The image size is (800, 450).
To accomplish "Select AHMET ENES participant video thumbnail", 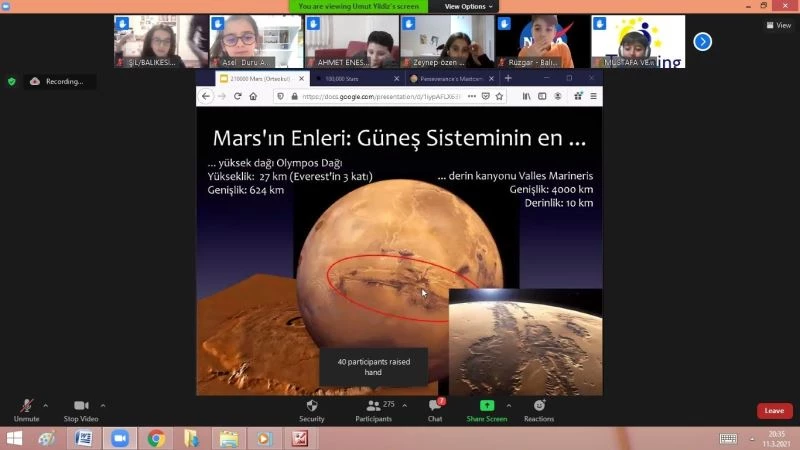I will tap(352, 41).
